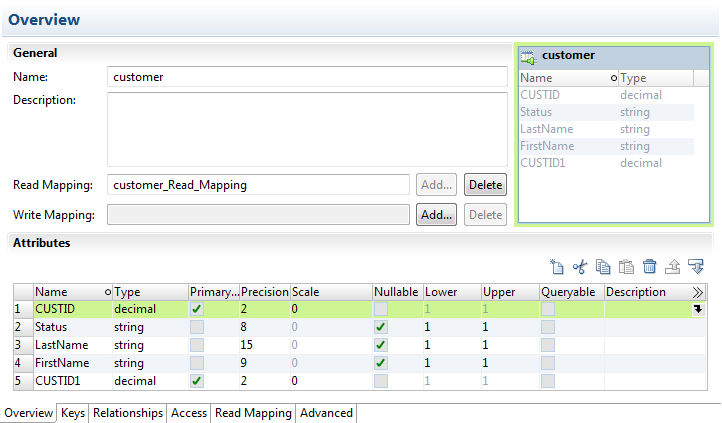Open the Read Mapping tab
Viewport: 722px width, 423px height.
[253, 413]
